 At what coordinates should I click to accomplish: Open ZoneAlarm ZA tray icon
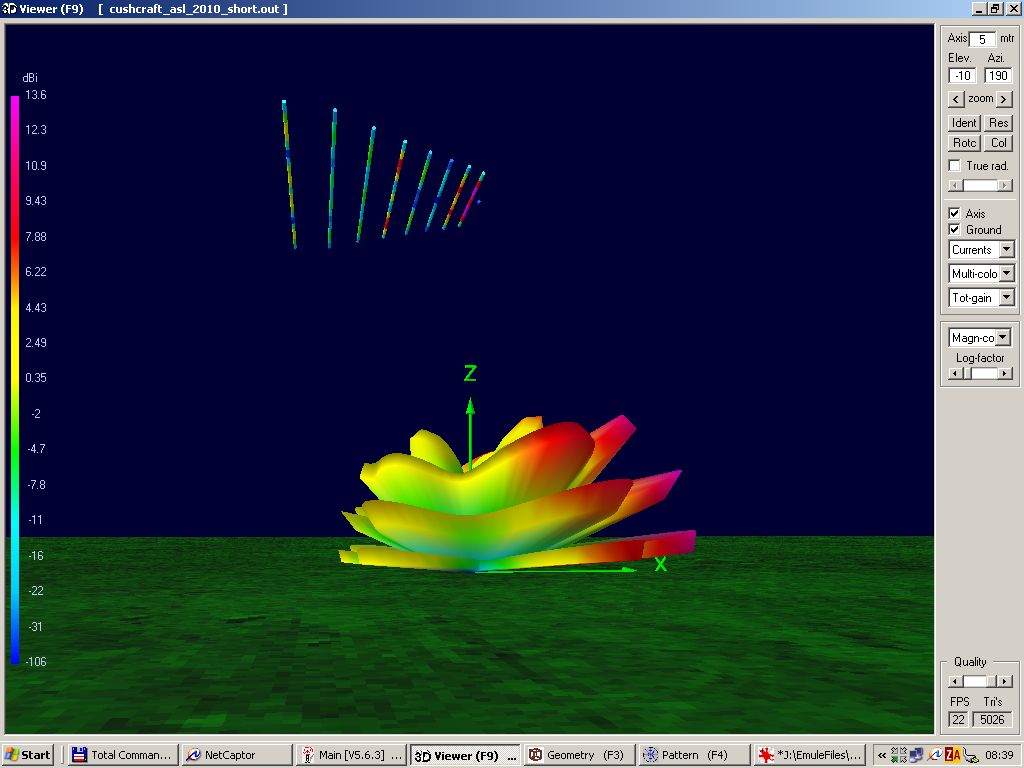(953, 755)
